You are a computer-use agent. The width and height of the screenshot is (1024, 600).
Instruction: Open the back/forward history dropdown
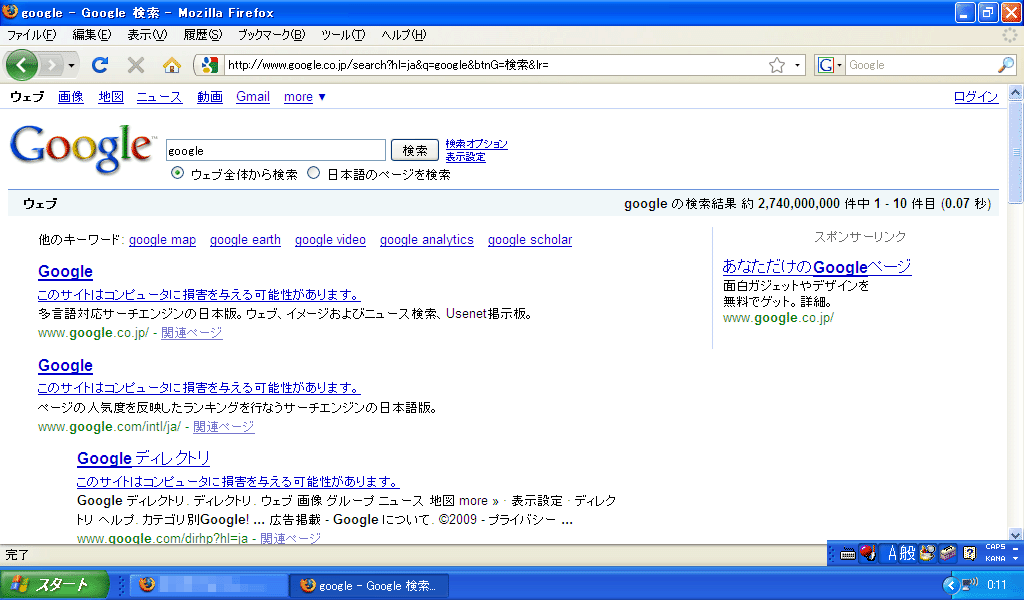point(71,65)
